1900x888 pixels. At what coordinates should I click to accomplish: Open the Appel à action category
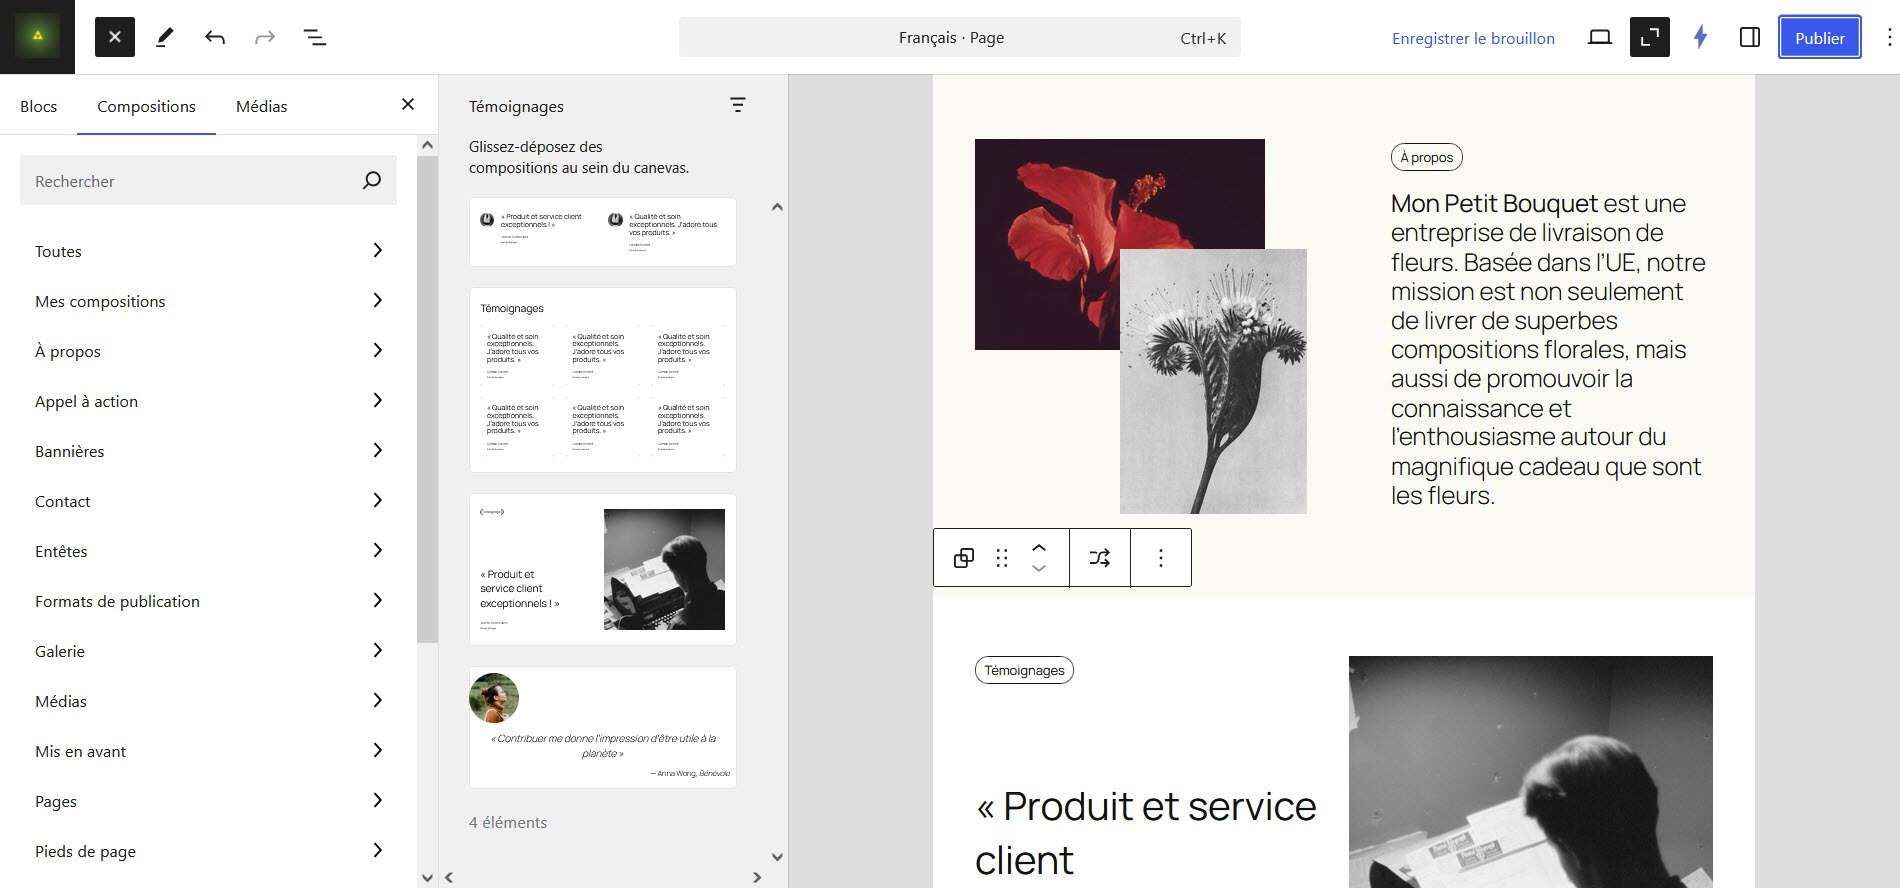pos(208,401)
